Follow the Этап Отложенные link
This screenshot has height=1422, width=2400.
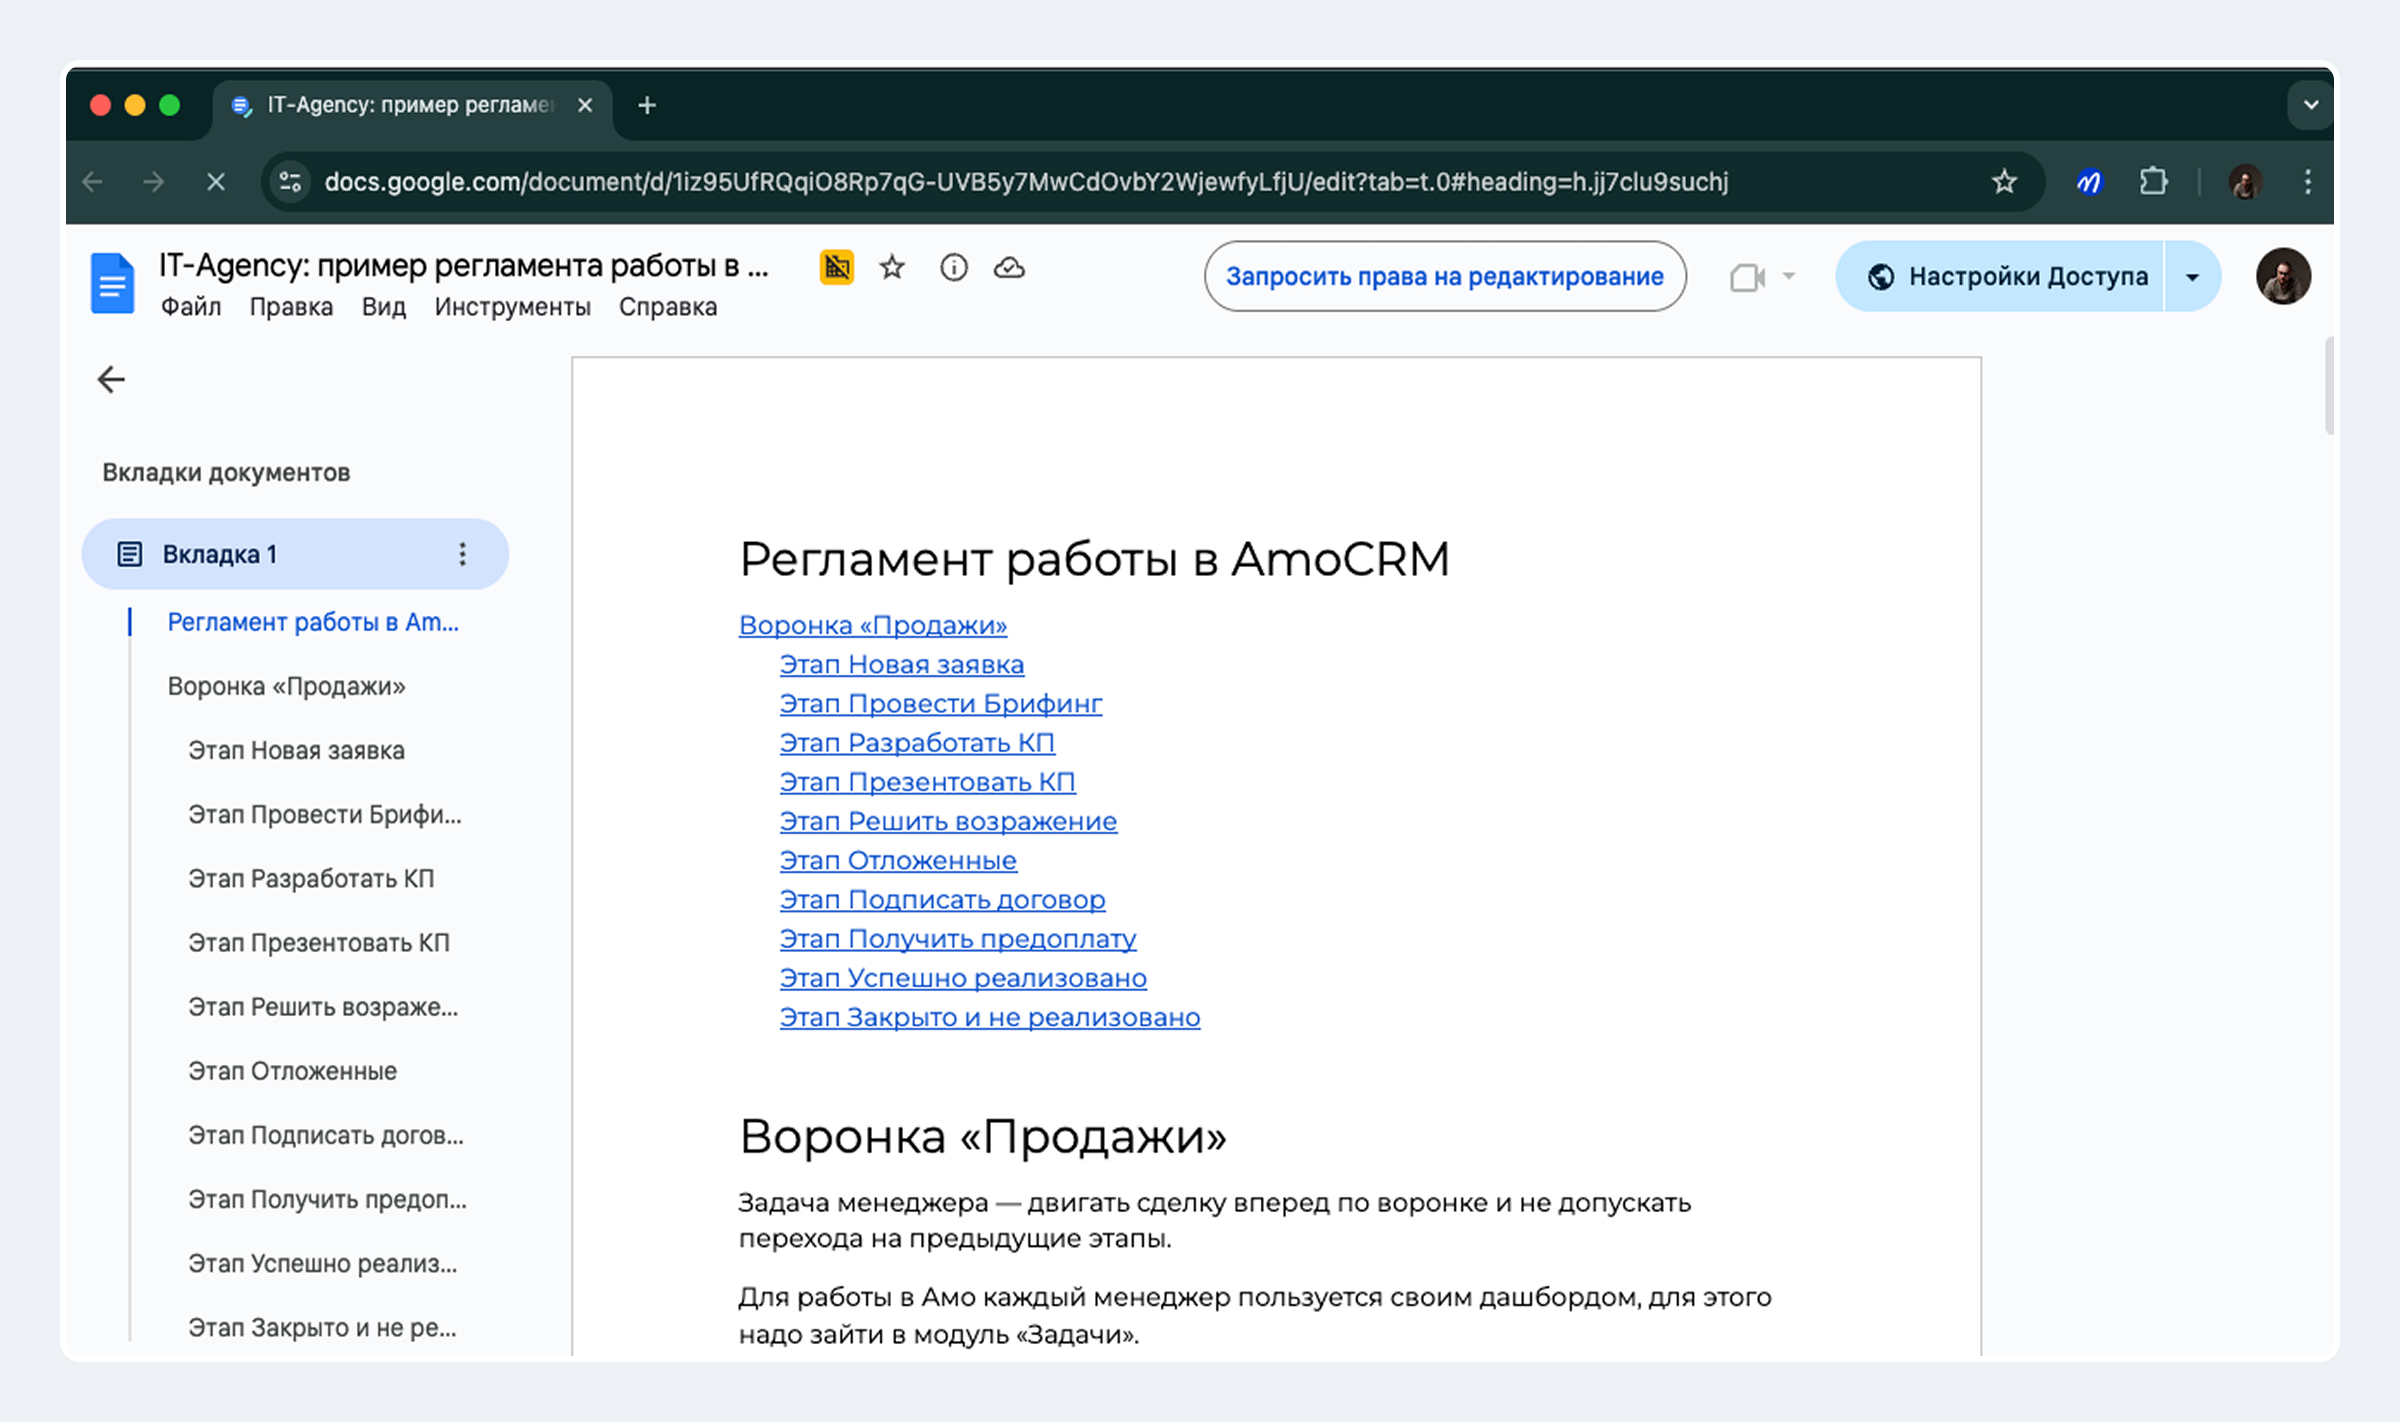click(898, 860)
